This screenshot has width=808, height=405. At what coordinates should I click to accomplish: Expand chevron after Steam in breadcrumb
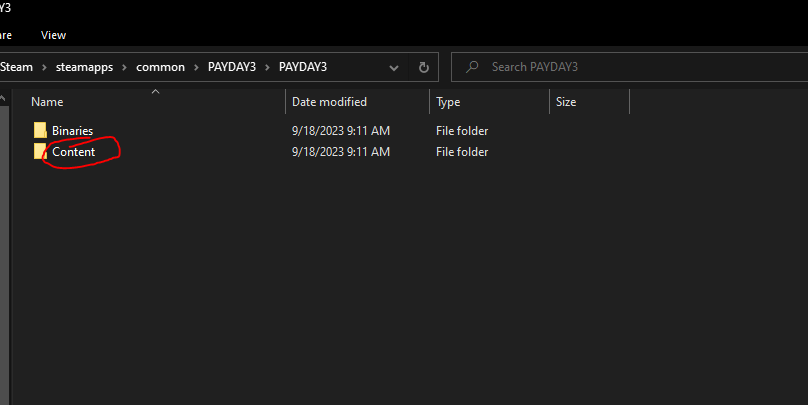coord(42,67)
